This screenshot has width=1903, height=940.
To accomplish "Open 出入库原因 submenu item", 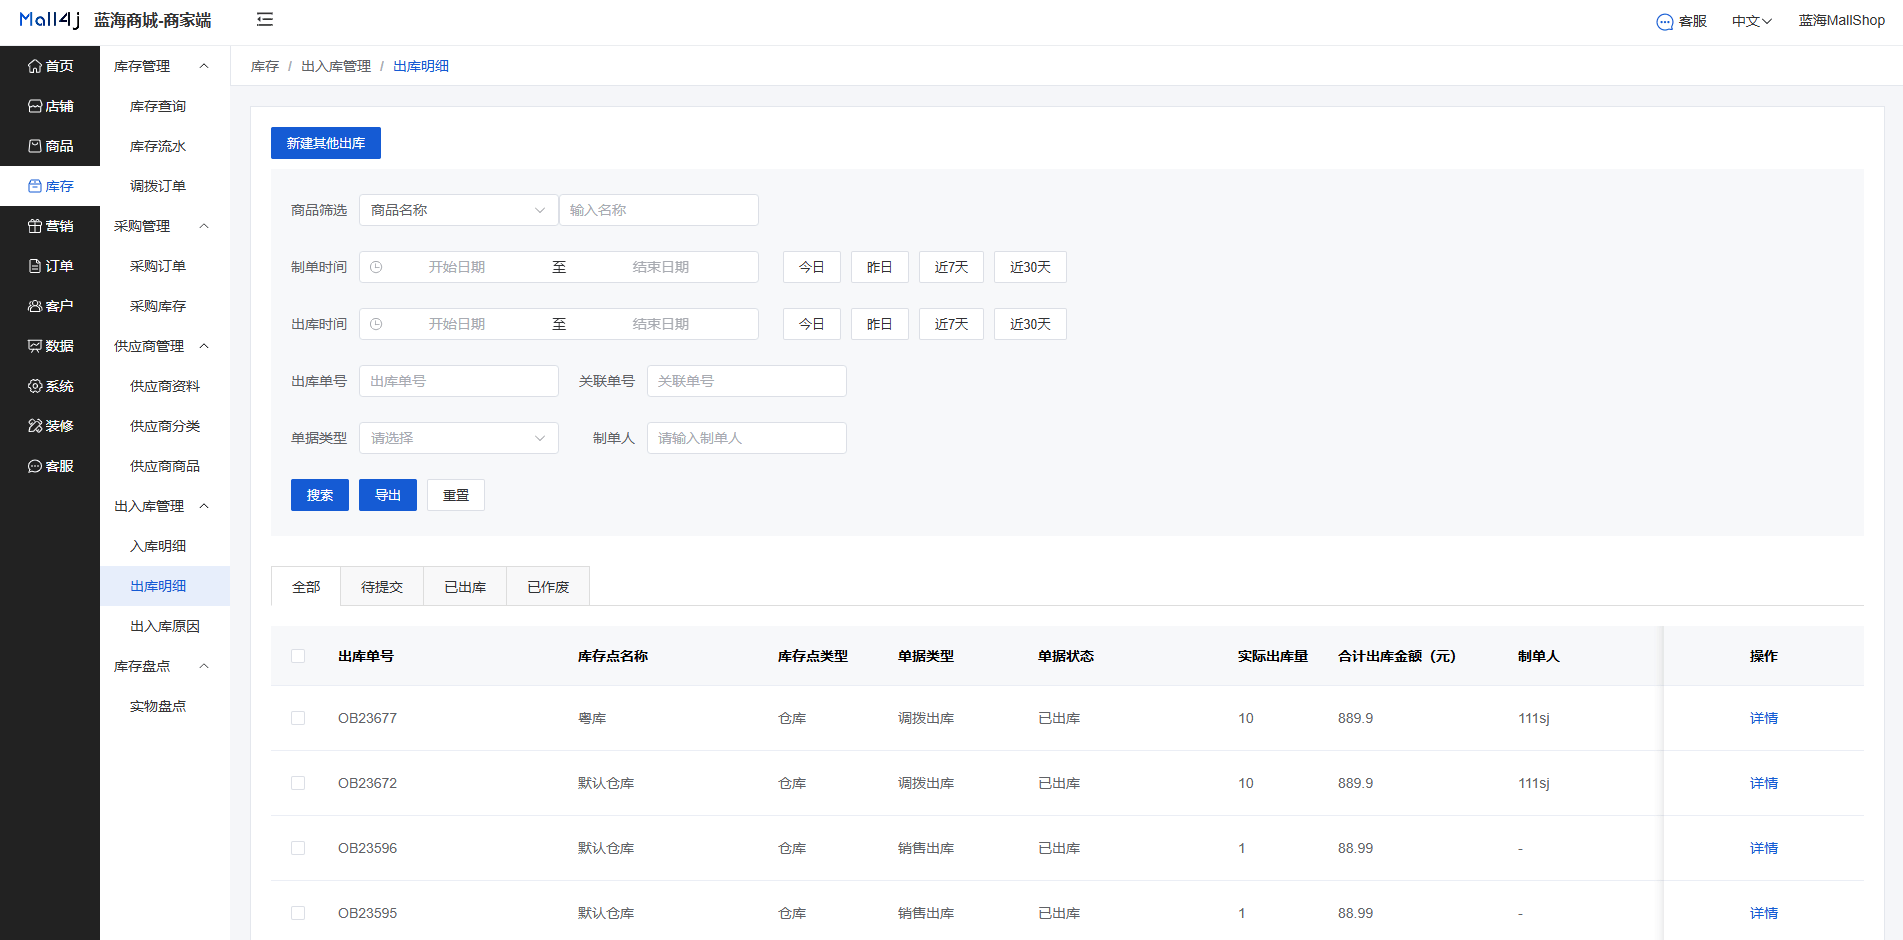I will (x=165, y=626).
